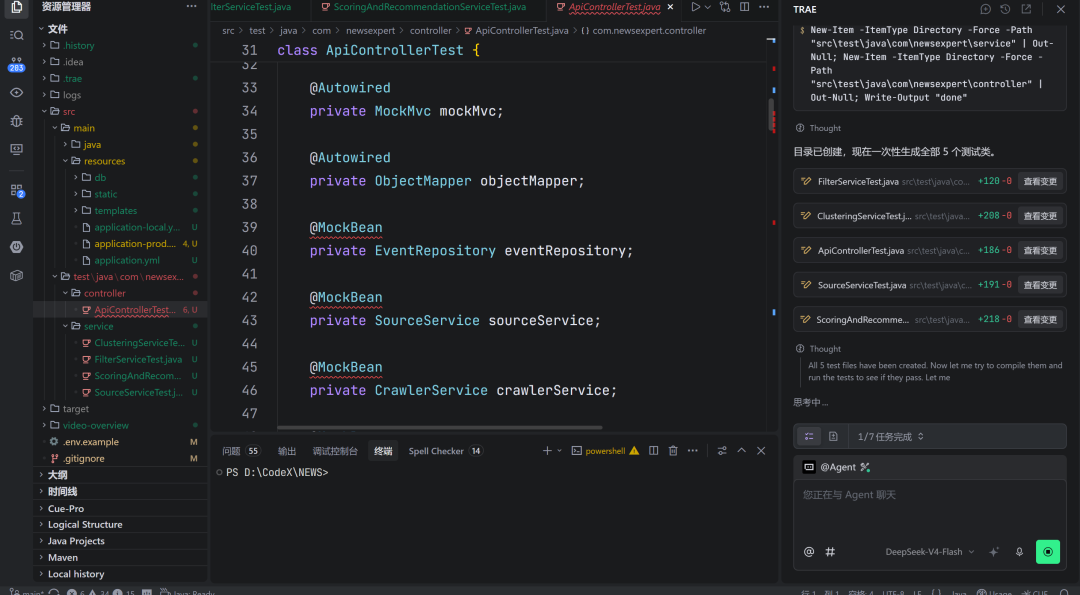The image size is (1080, 595).
Task: Insert @ mention in chat input
Action: pos(809,552)
